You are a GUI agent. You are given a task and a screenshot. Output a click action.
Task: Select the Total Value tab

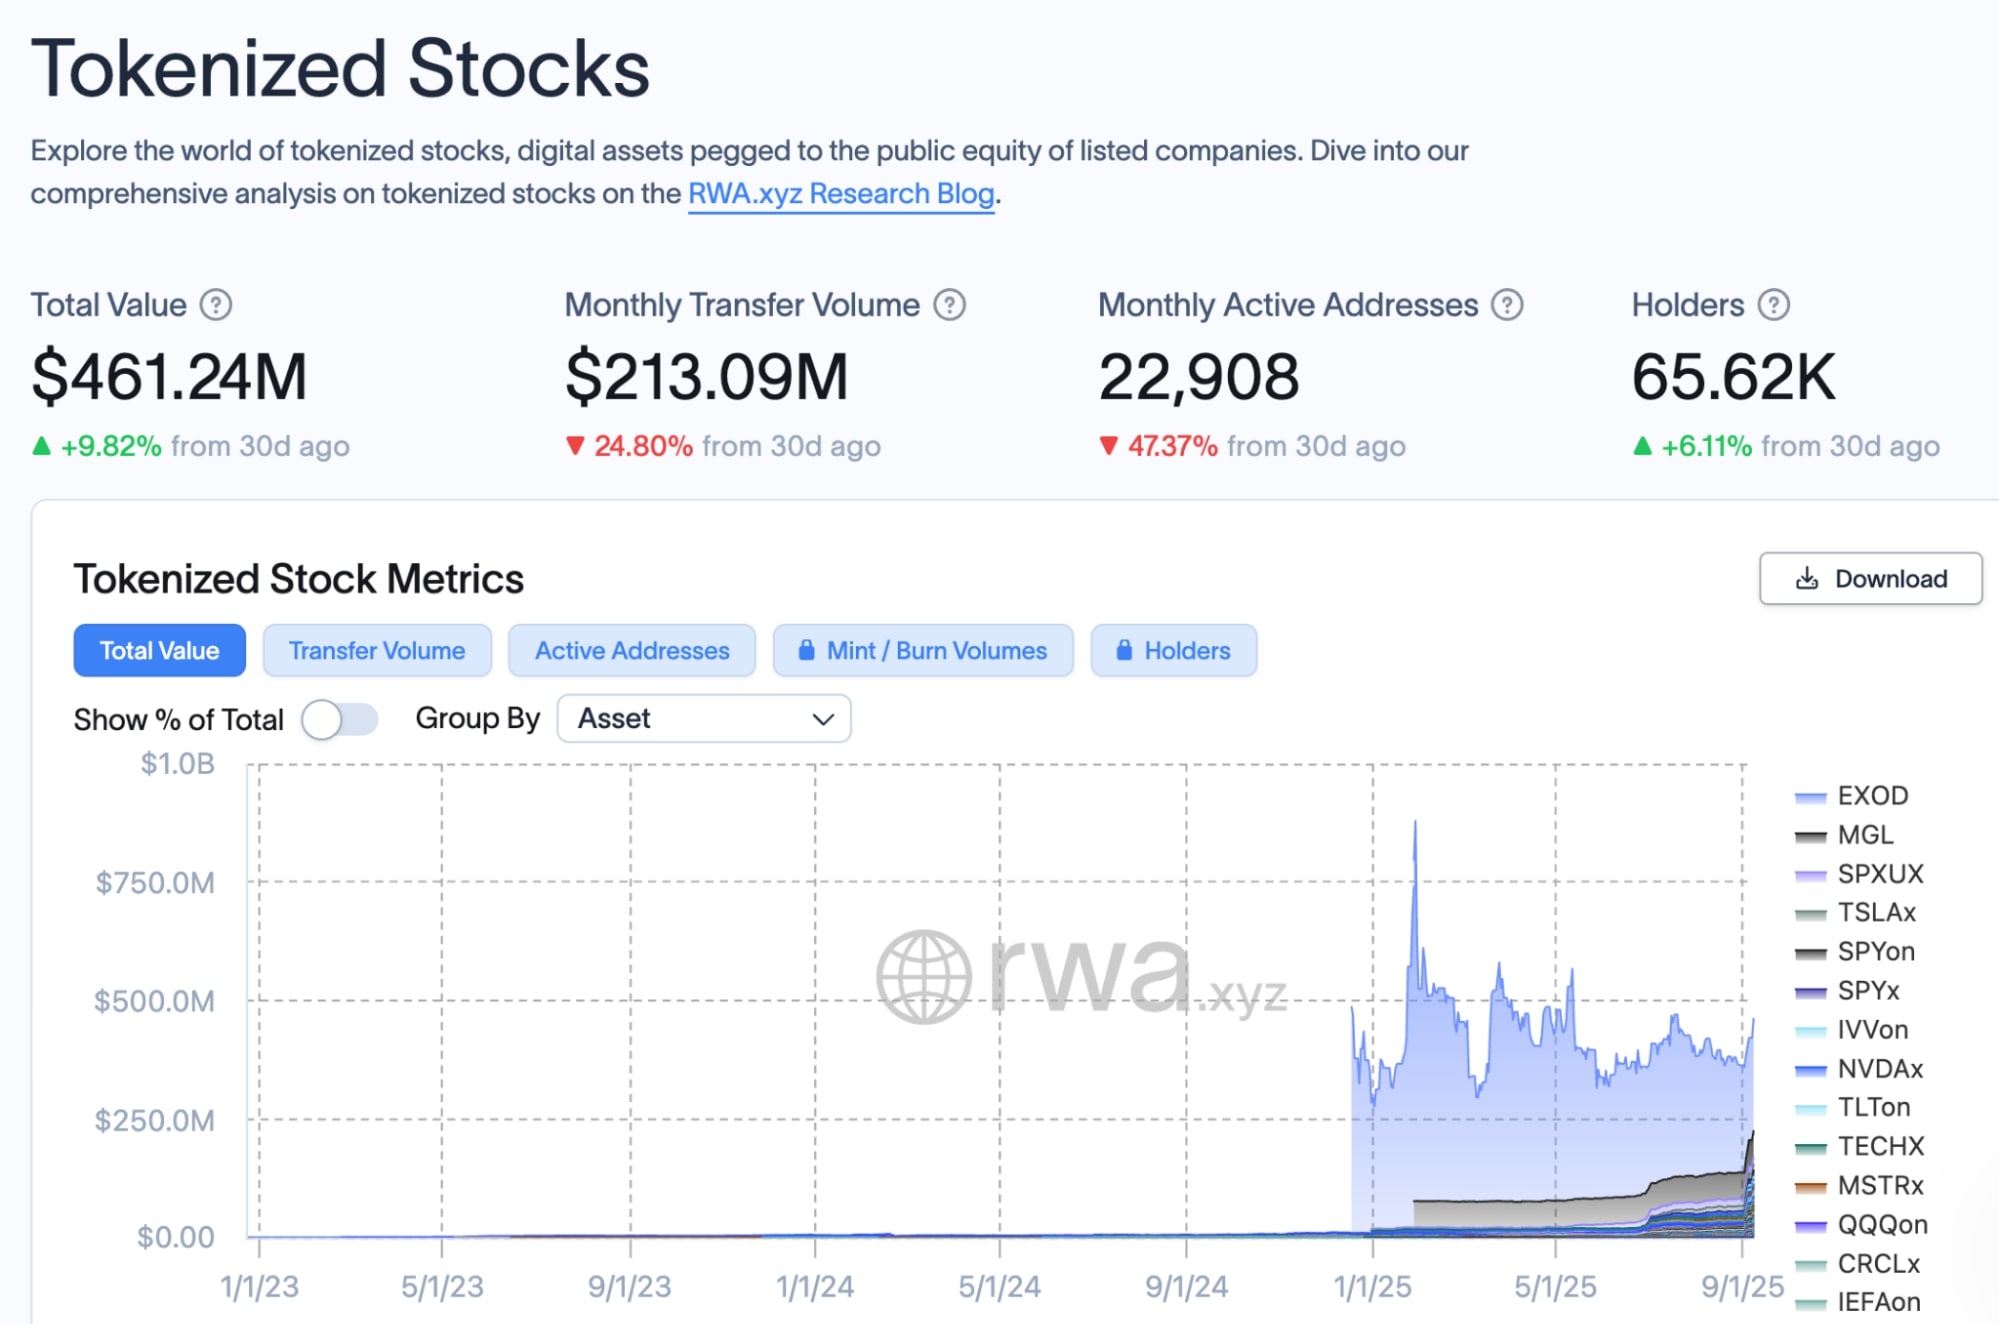coord(160,651)
